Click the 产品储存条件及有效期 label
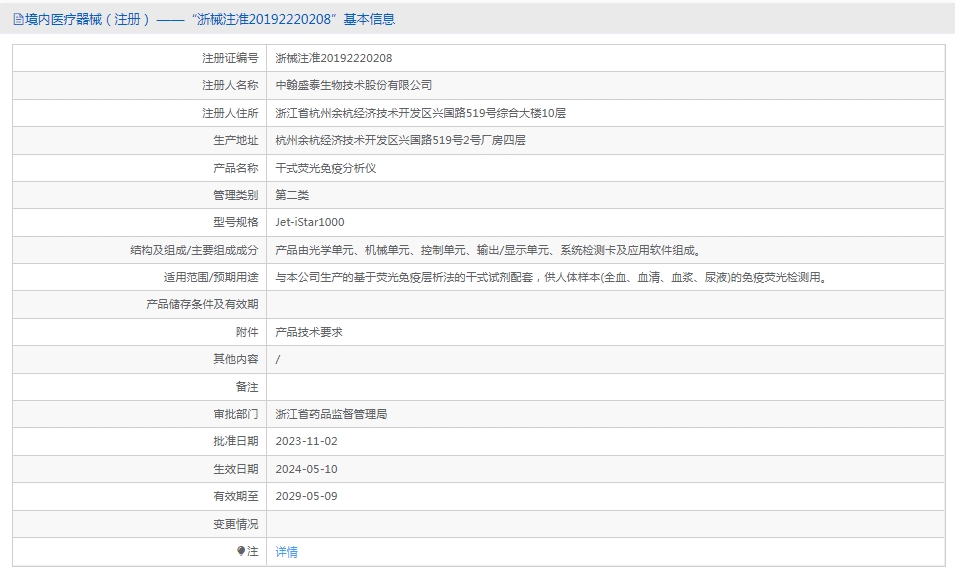 click(x=202, y=304)
